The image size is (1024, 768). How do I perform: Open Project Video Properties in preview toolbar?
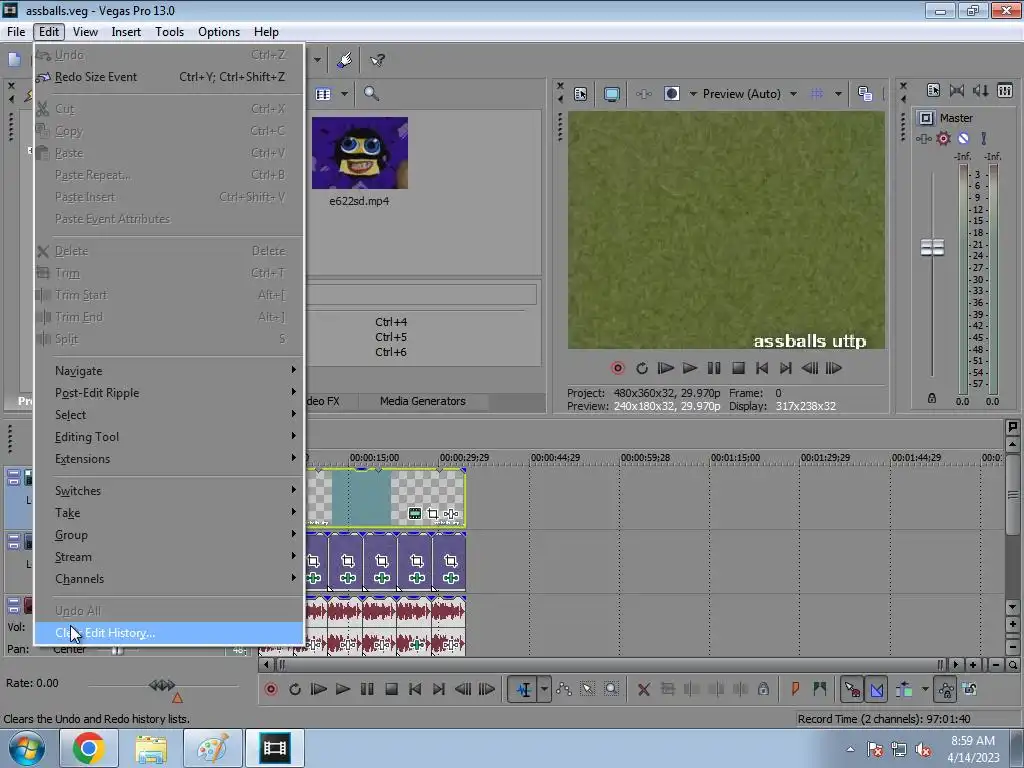point(581,94)
